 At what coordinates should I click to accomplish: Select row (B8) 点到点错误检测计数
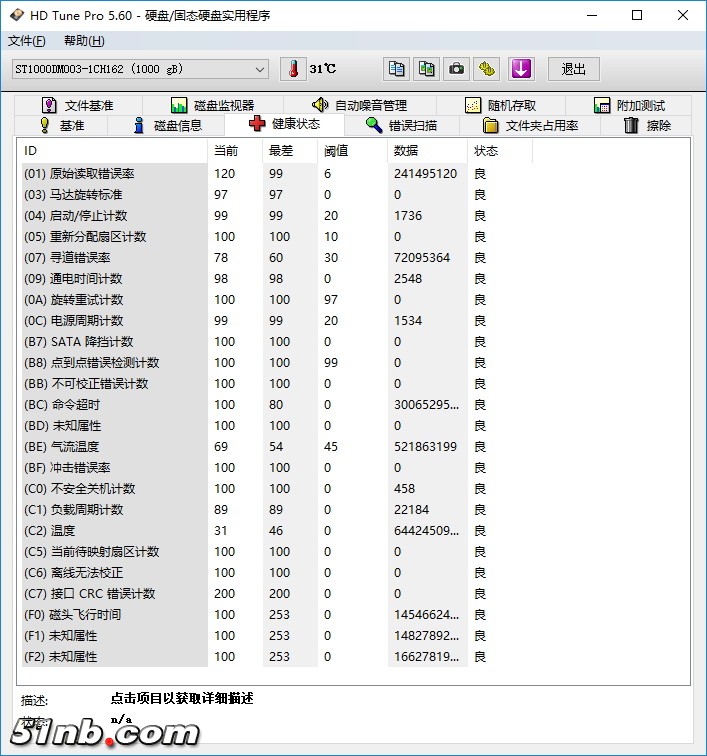(x=277, y=363)
